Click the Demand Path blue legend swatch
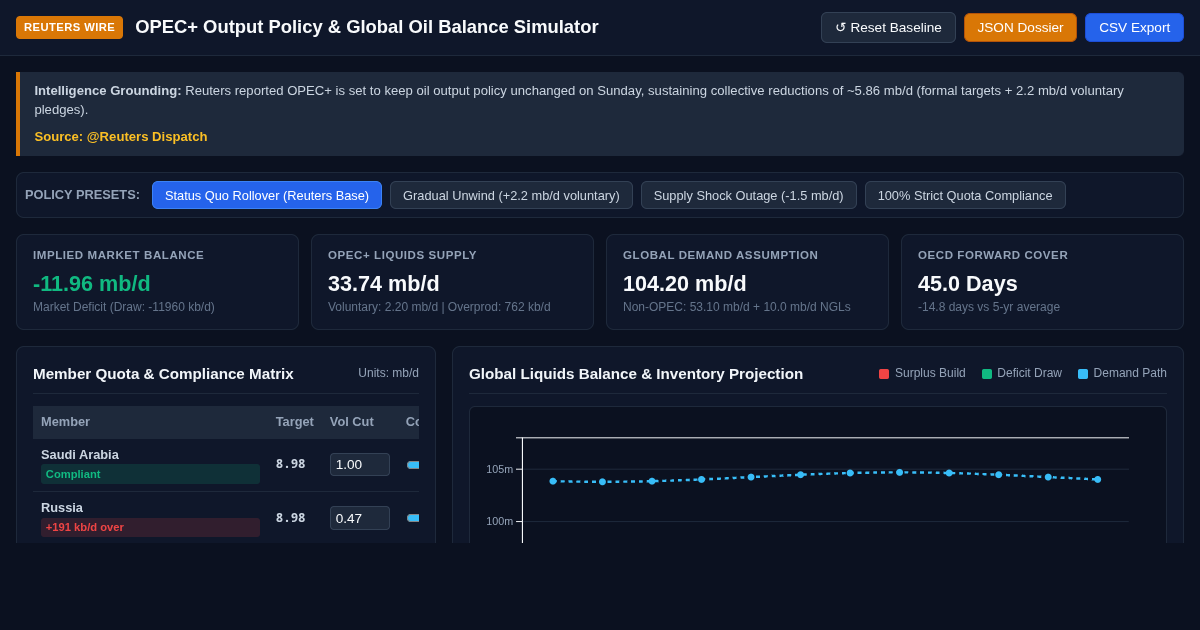The height and width of the screenshot is (630, 1200). [x=1083, y=374]
